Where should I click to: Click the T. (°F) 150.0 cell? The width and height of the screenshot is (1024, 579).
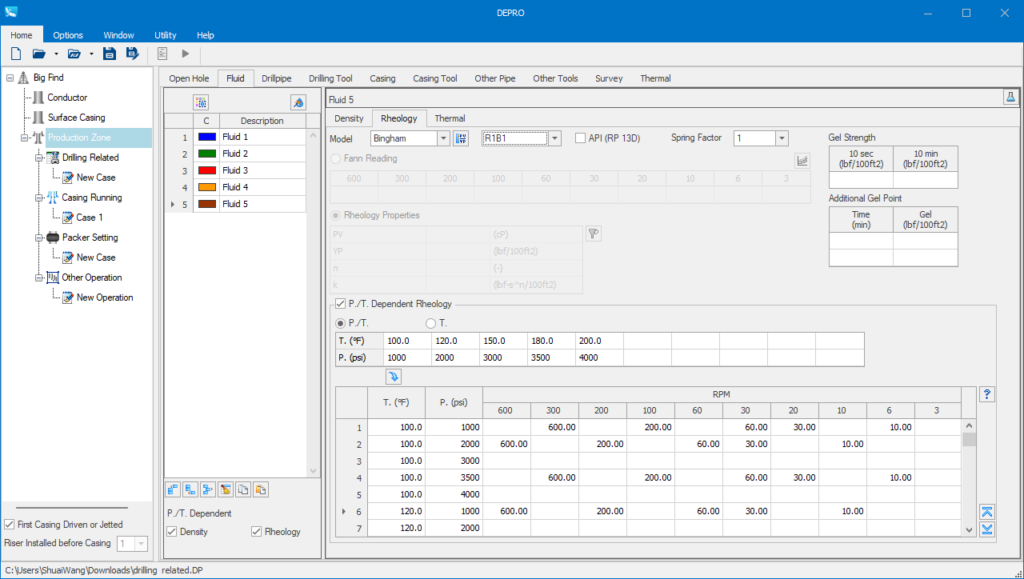point(503,341)
